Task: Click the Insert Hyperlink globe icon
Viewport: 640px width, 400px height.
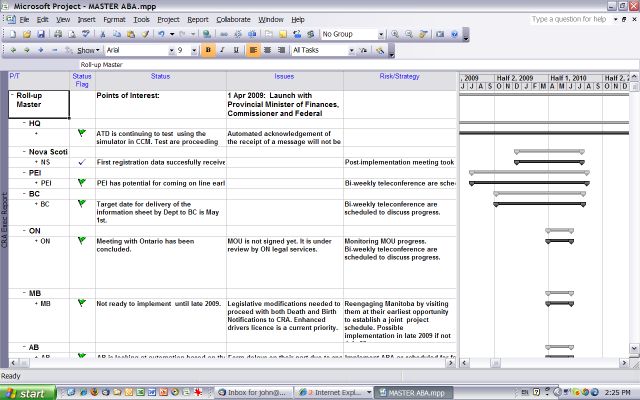Action: coord(207,35)
